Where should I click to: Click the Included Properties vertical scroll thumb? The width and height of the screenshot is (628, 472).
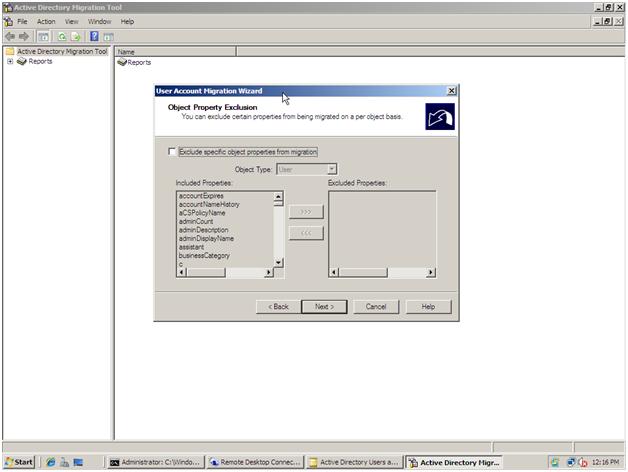click(x=278, y=203)
